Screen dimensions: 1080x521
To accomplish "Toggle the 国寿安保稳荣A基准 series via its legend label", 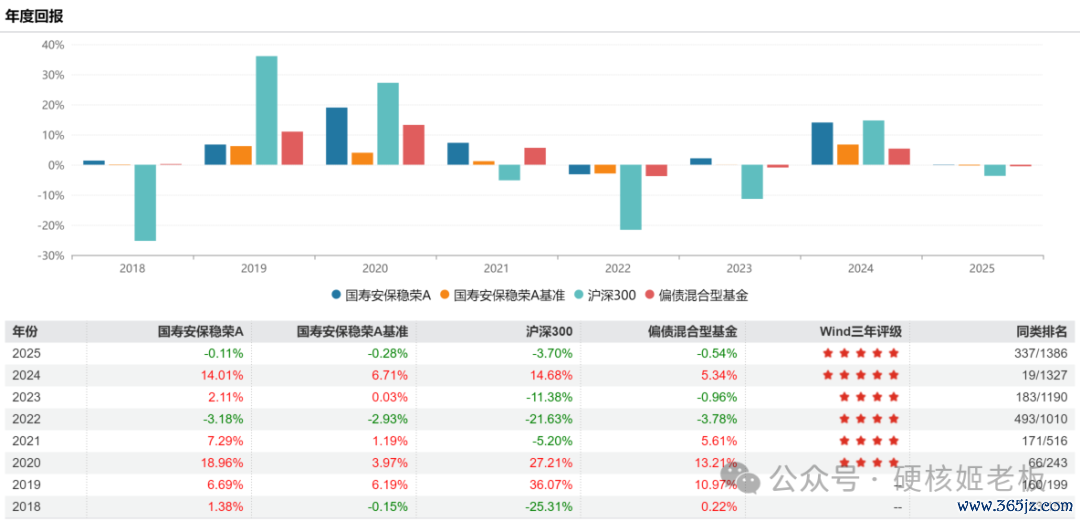I will tap(509, 295).
